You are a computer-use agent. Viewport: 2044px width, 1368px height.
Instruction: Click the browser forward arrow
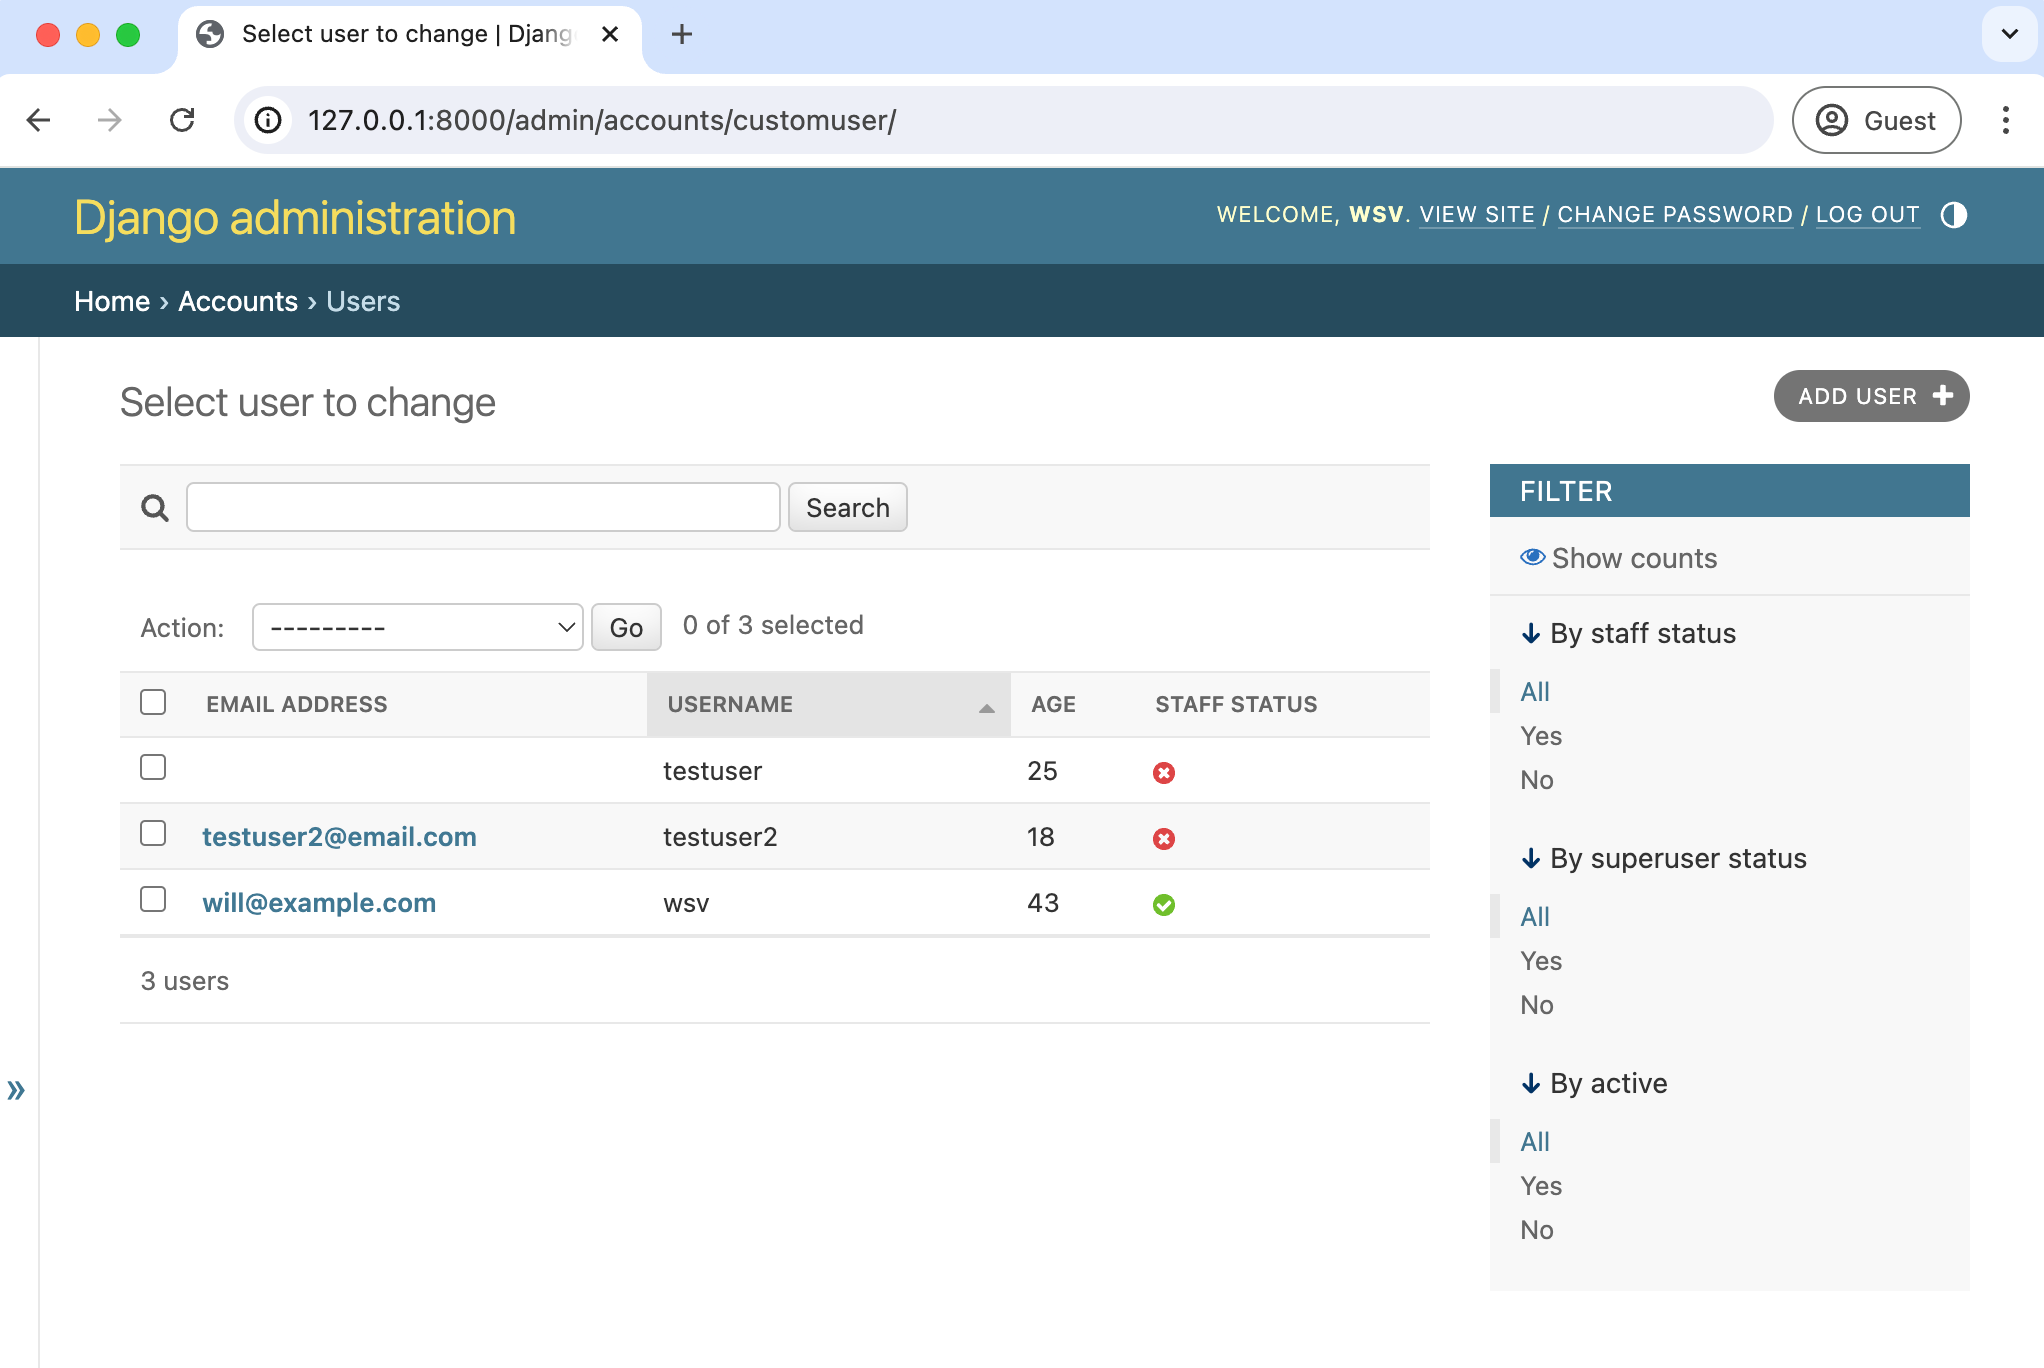[109, 121]
